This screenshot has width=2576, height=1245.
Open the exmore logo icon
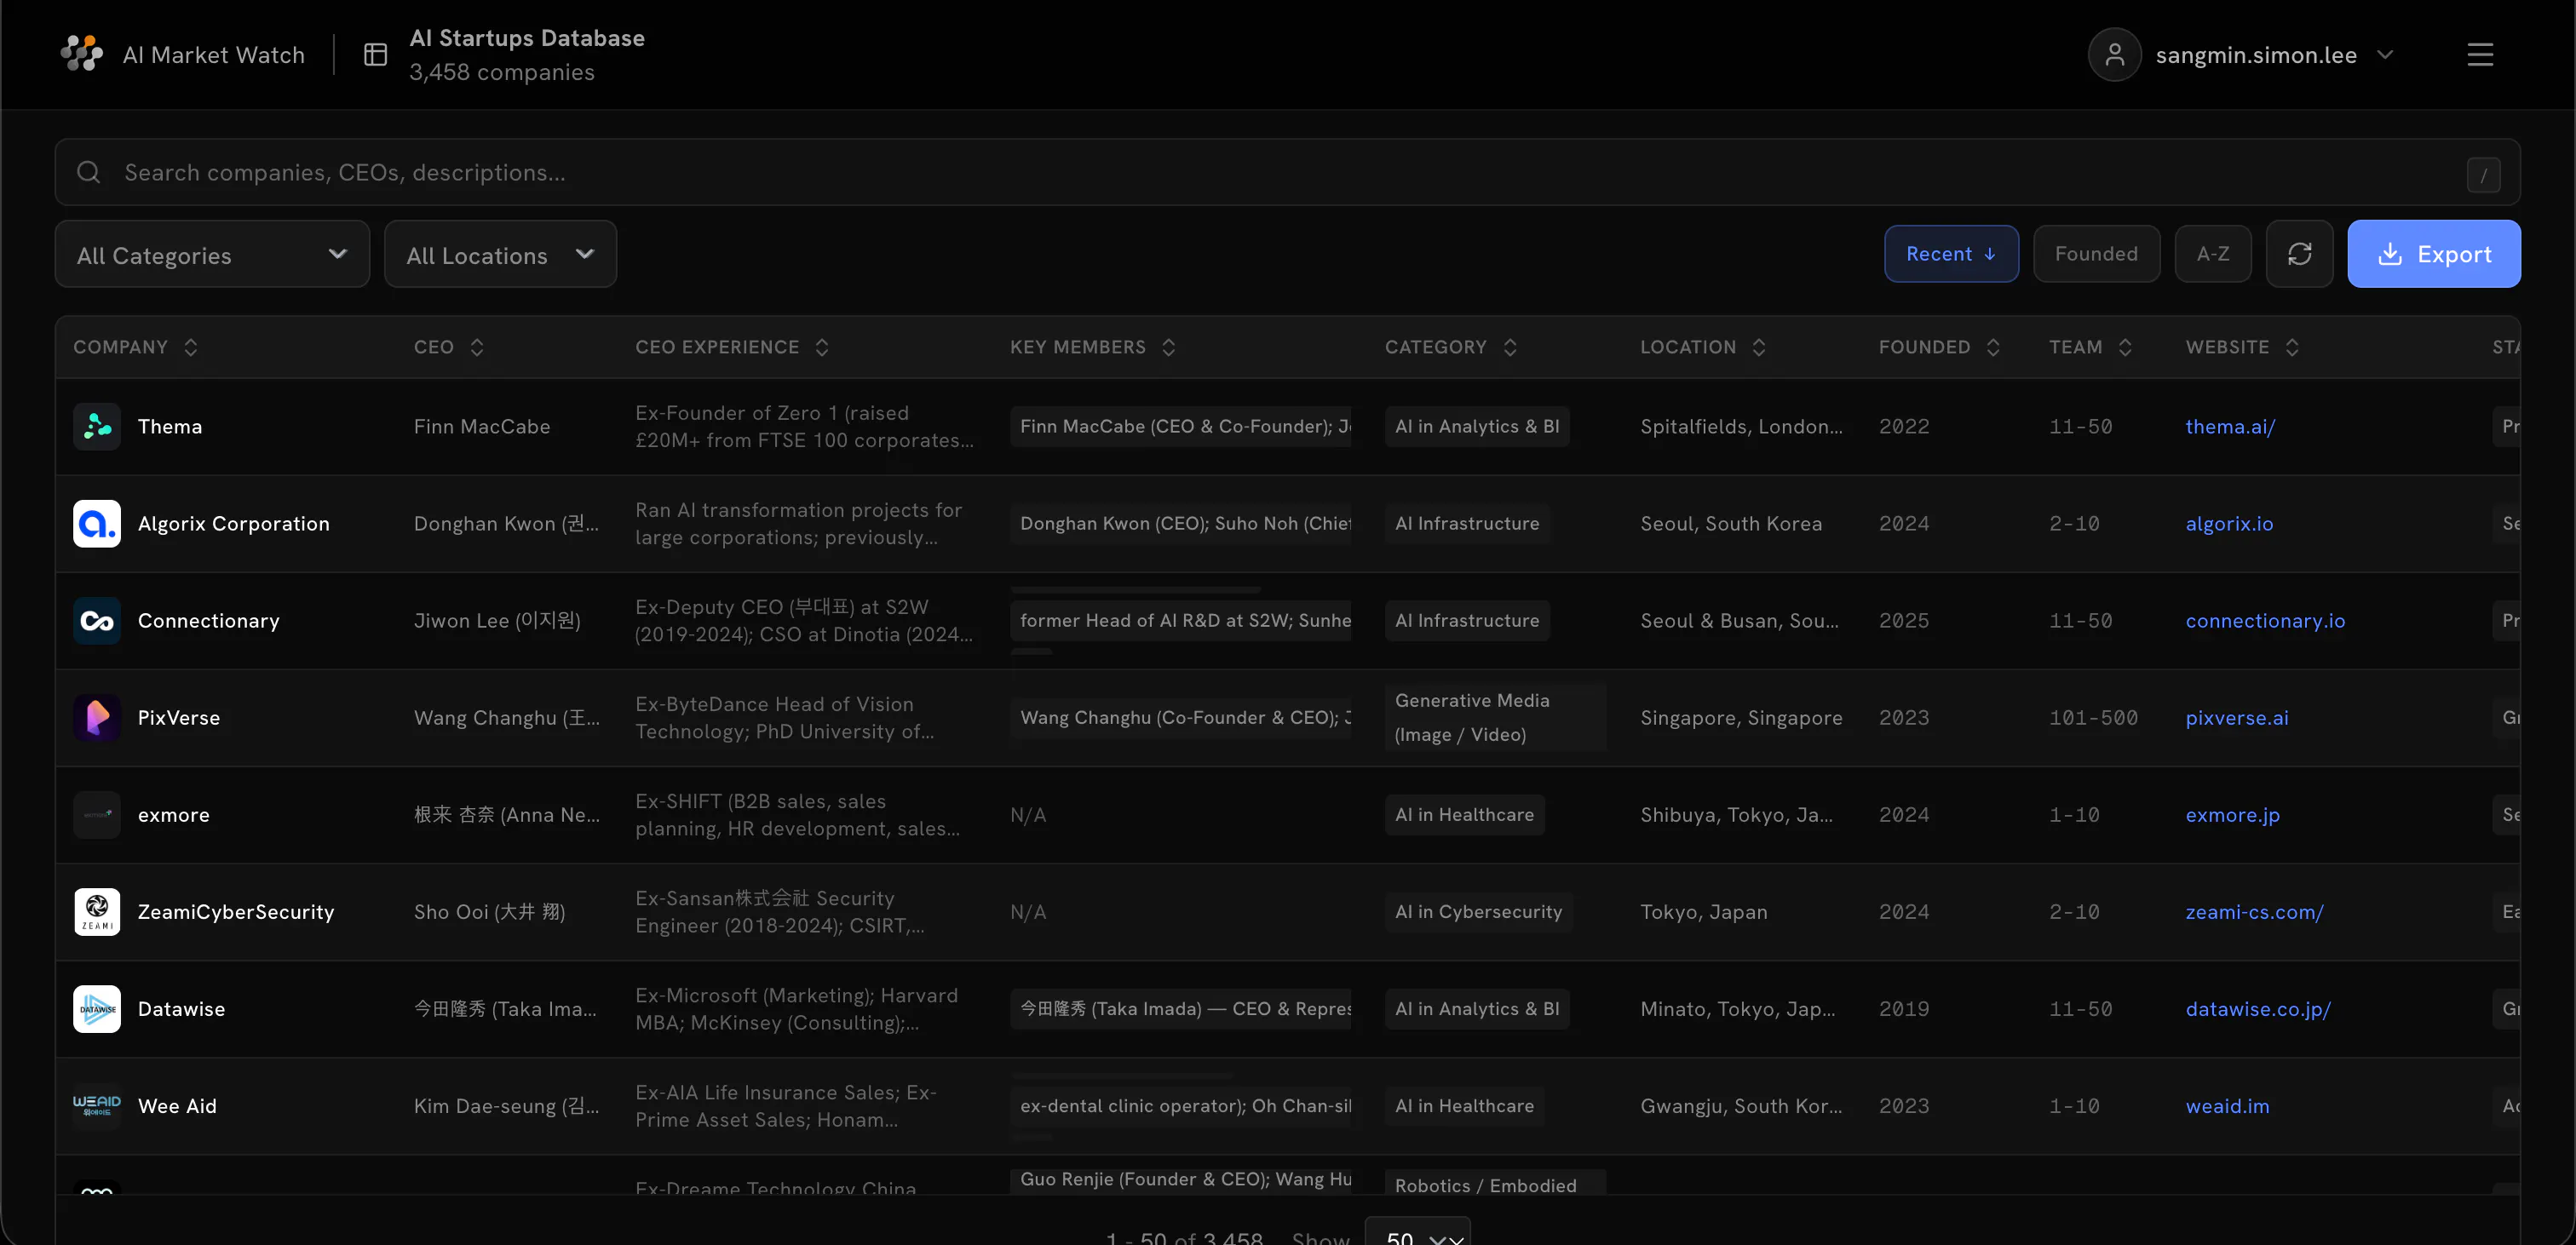click(x=97, y=814)
